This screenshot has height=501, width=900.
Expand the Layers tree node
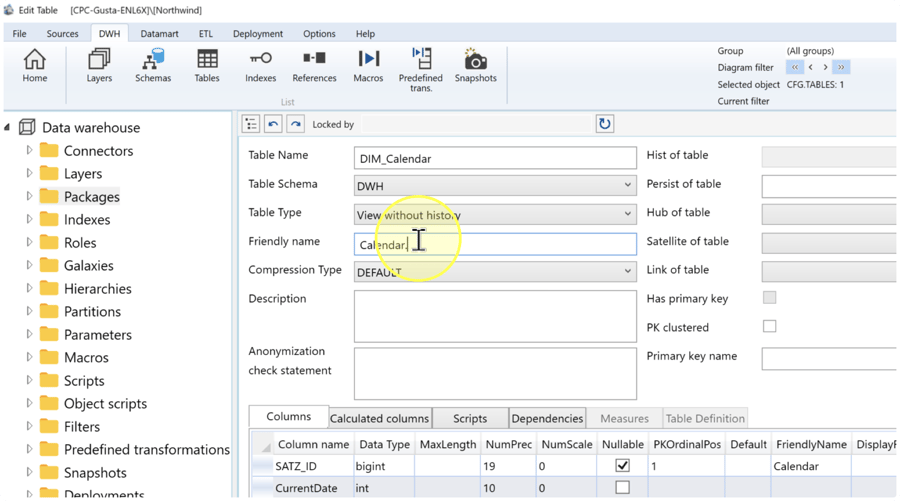pos(29,173)
